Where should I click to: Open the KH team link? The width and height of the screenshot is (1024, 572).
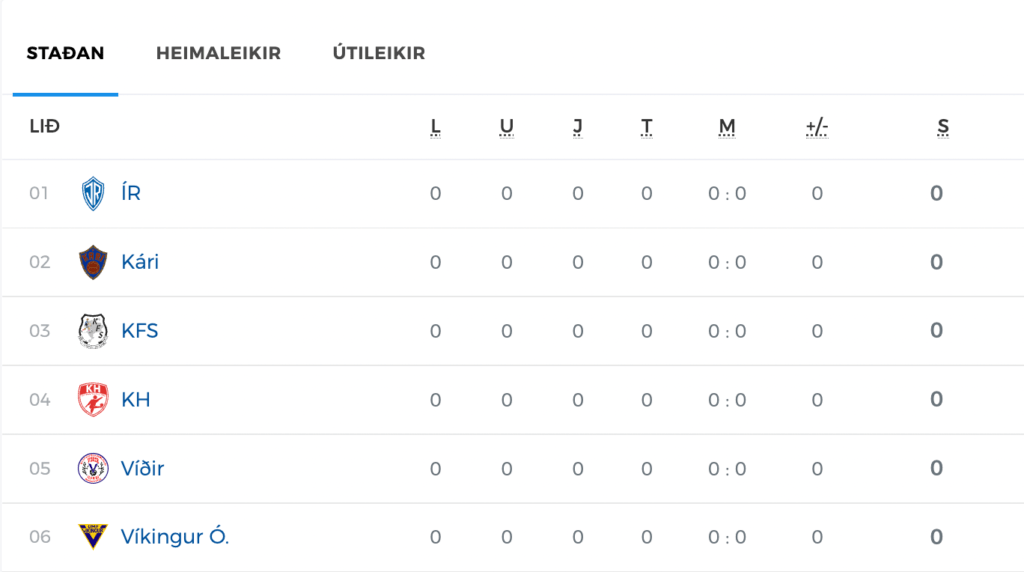(x=136, y=400)
